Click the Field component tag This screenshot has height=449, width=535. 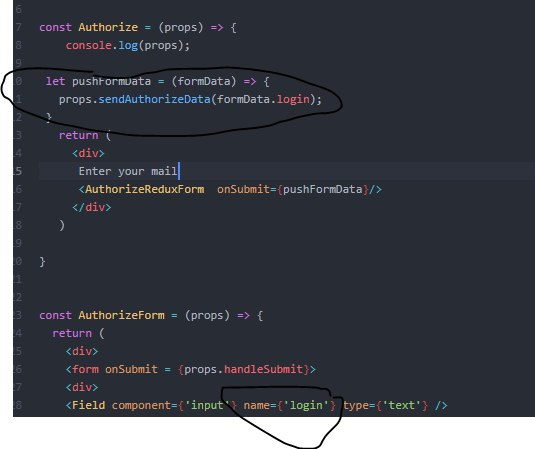click(x=89, y=405)
